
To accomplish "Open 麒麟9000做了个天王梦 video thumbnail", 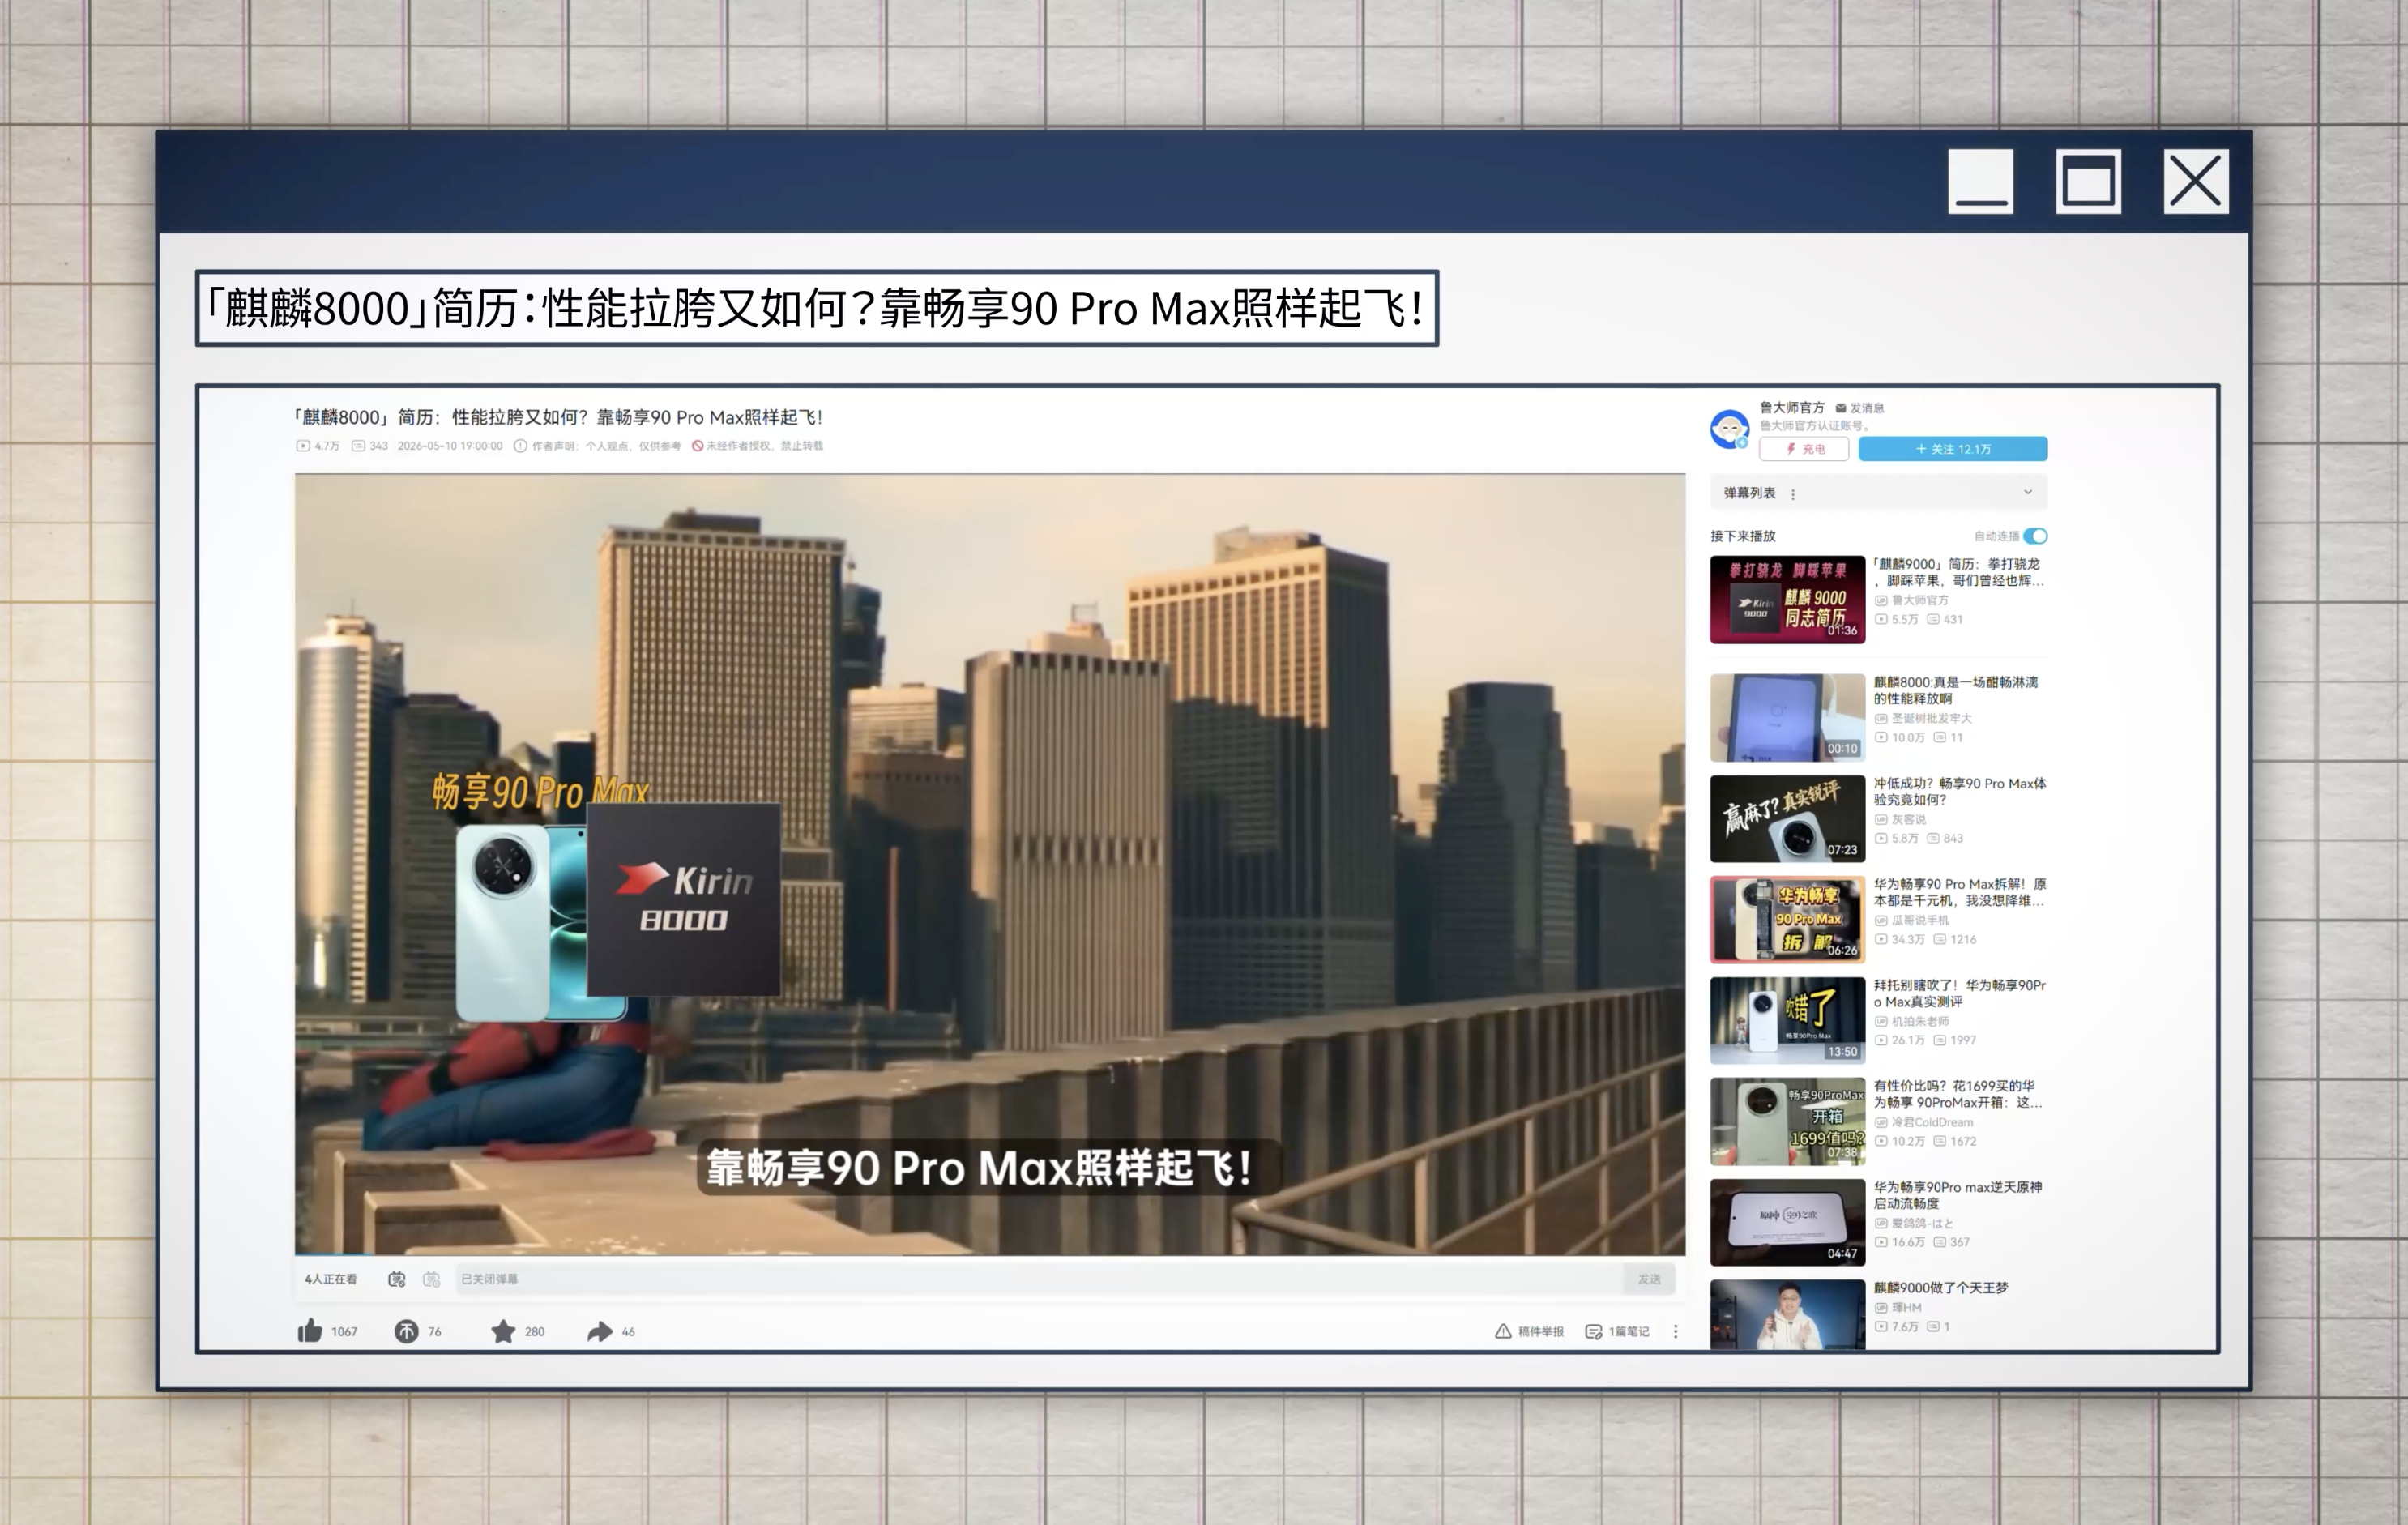I will 1787,1315.
